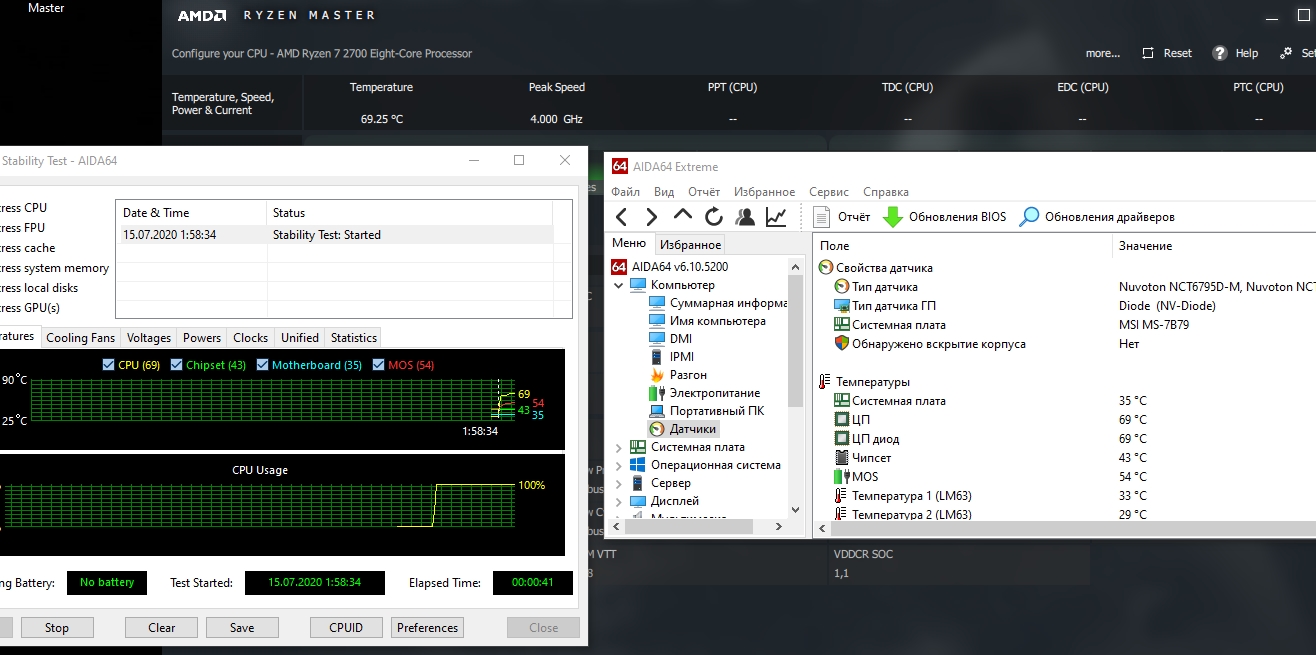The image size is (1316, 655).
Task: Switch to Меню tab in side panel
Action: click(x=629, y=243)
